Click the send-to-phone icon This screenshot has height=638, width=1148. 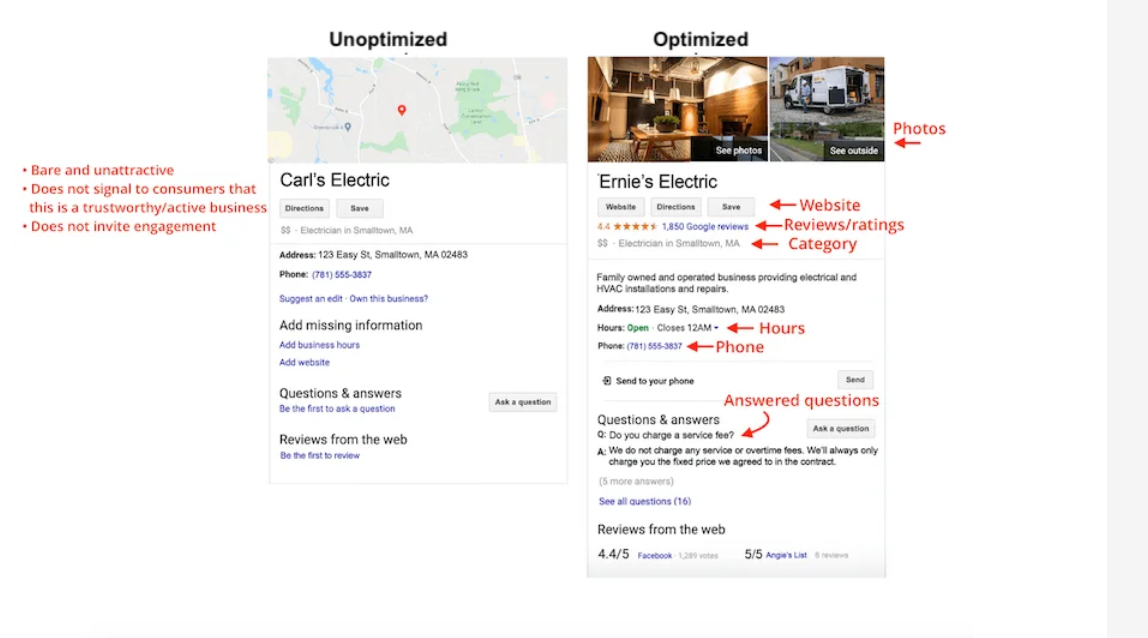[x=606, y=381]
